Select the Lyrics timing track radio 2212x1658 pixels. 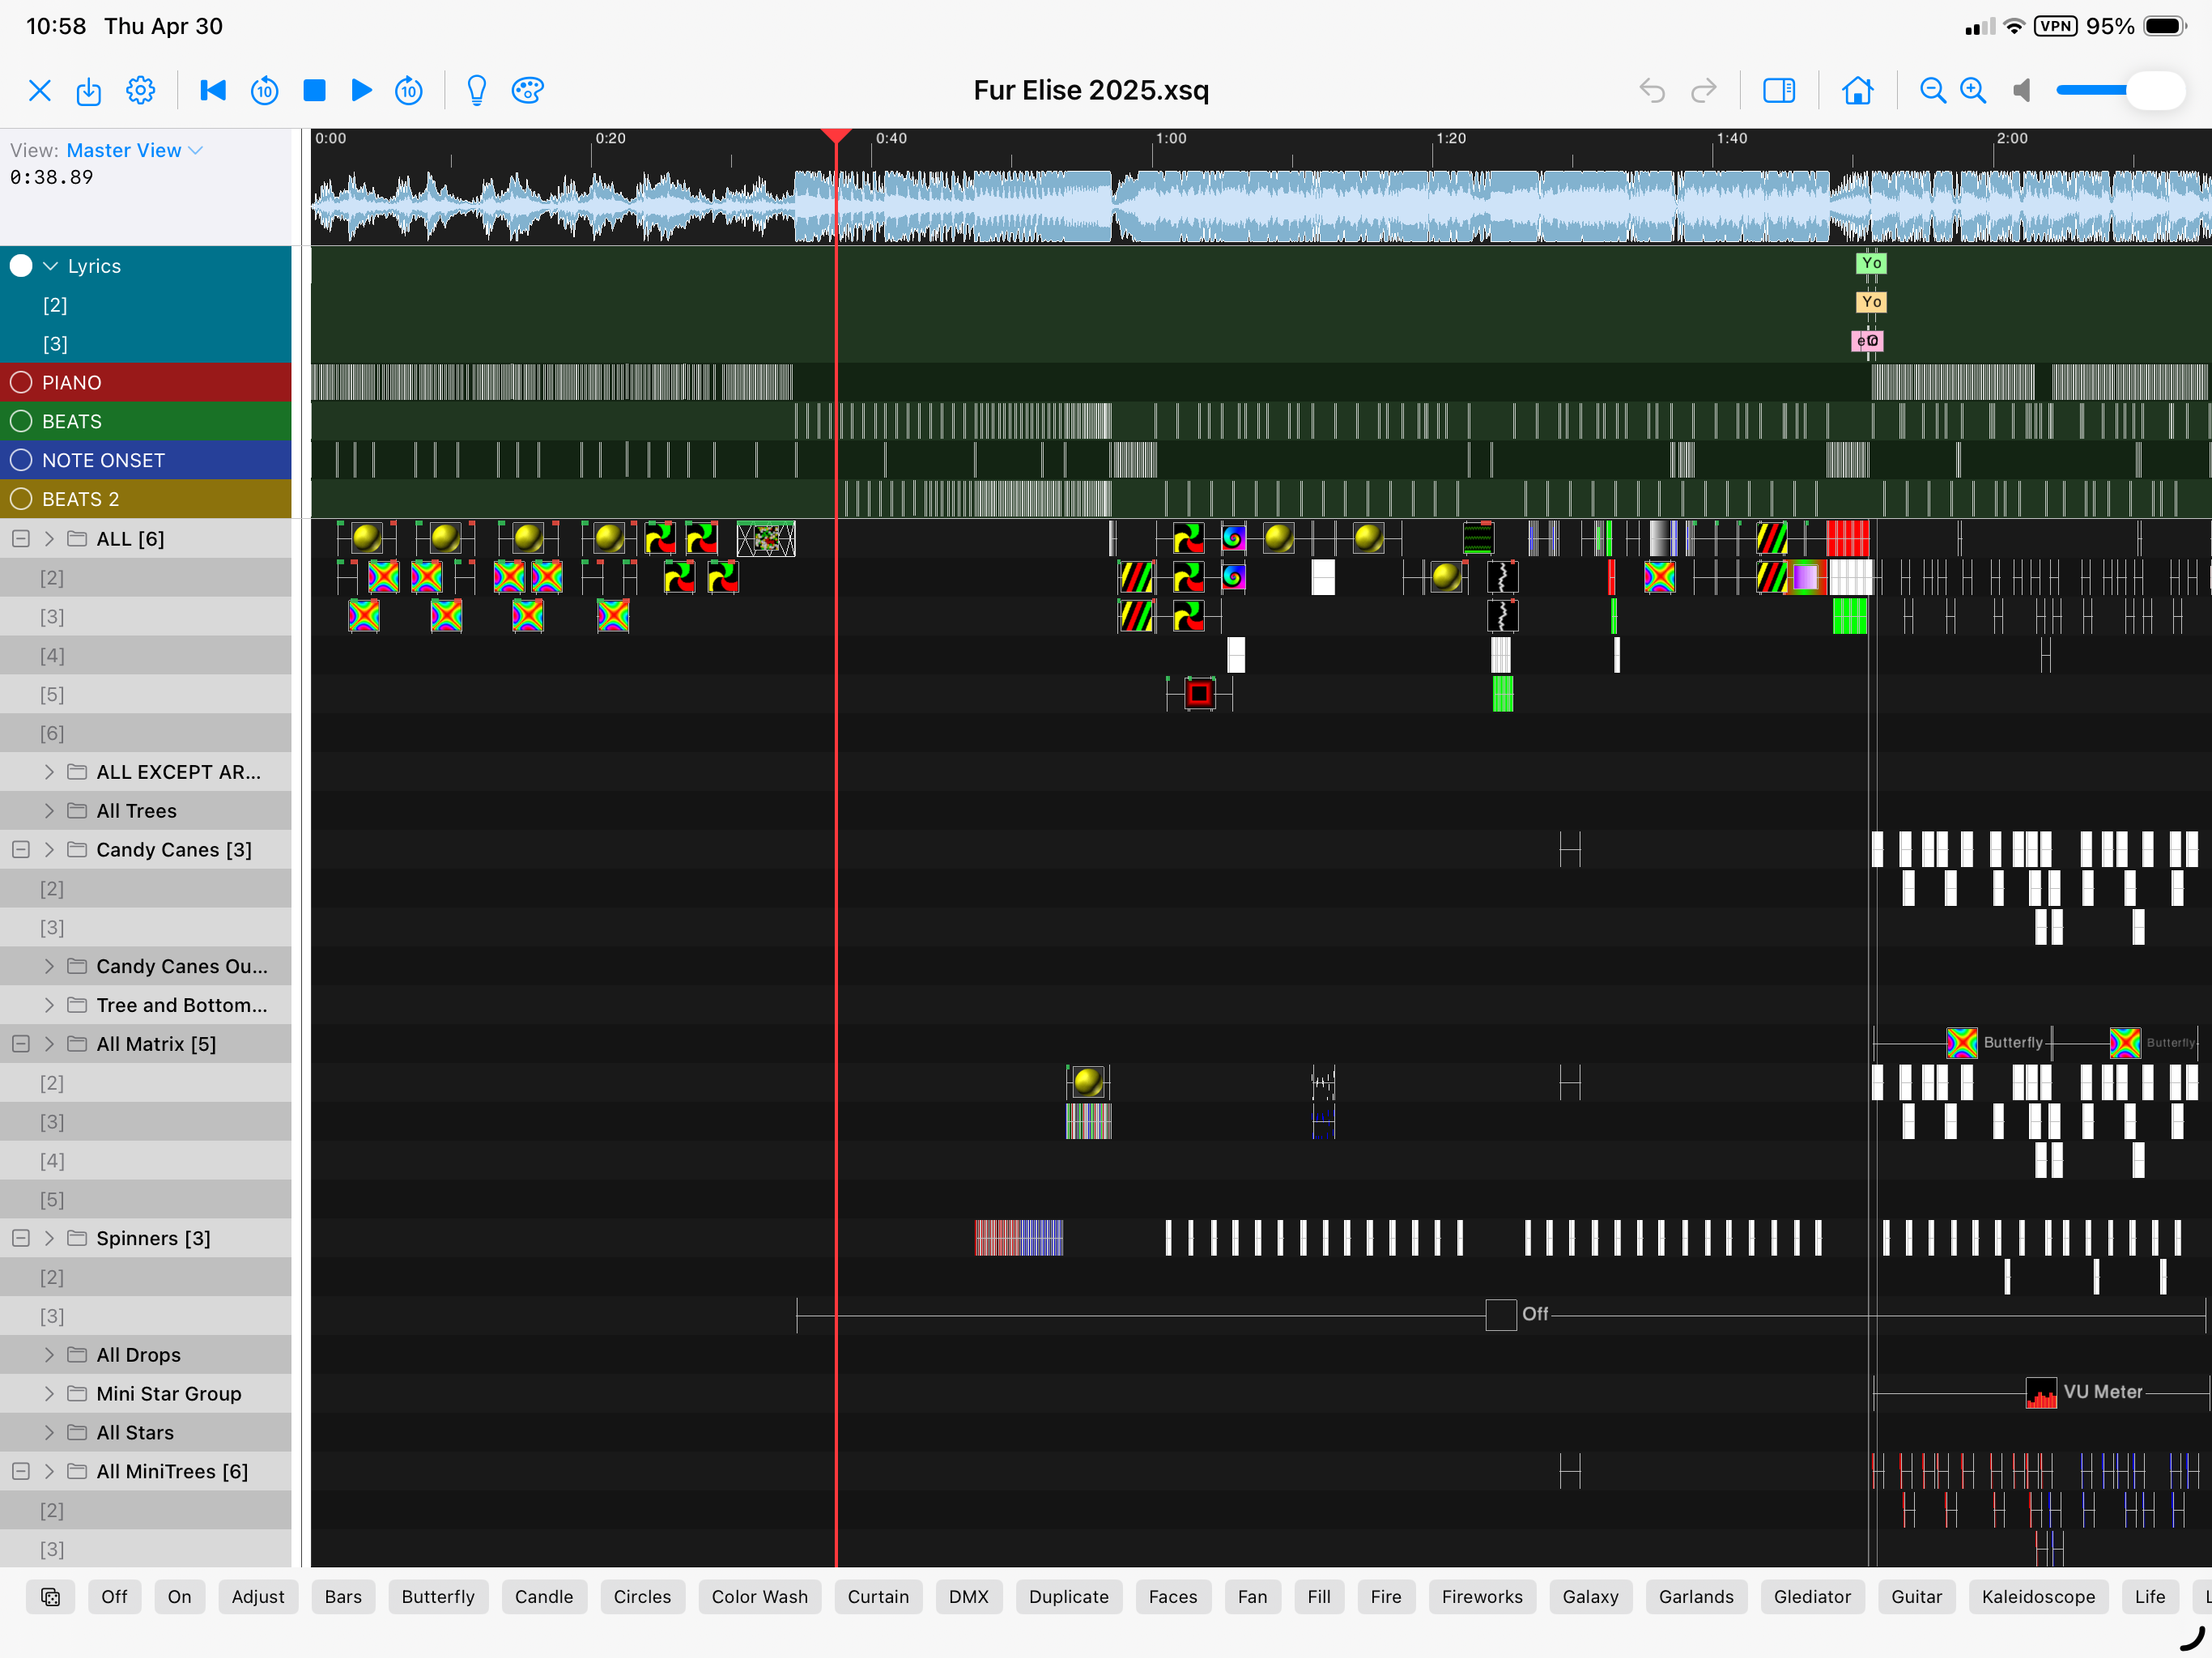[x=21, y=266]
